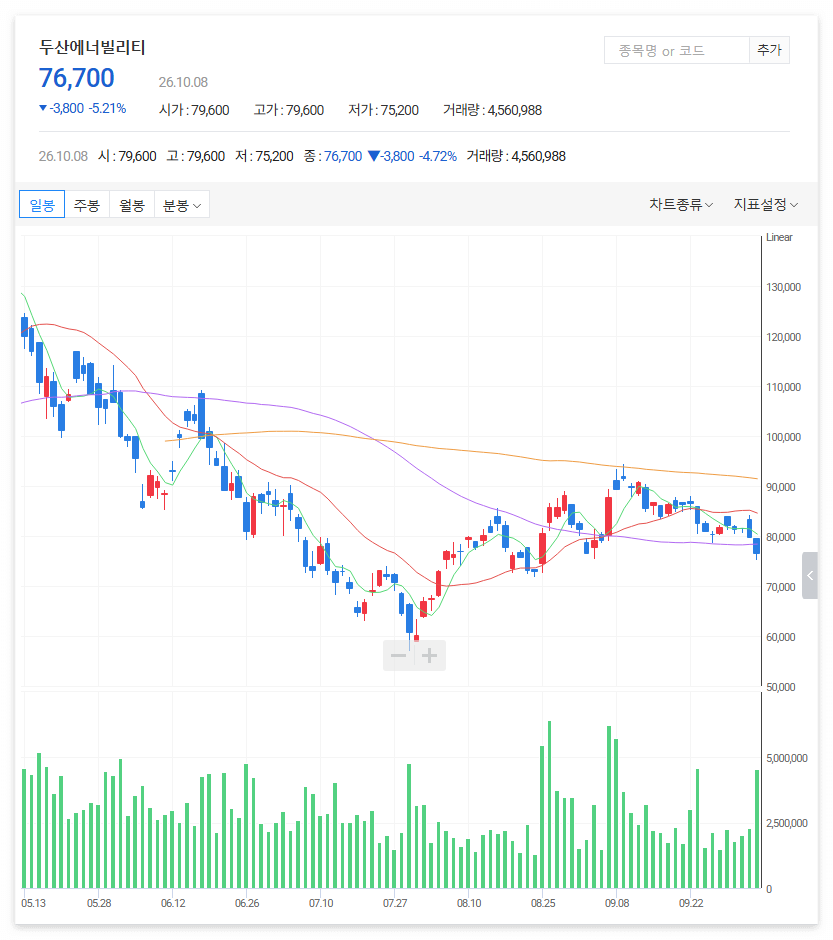
Task: Click the 추가 add button
Action: pos(769,50)
